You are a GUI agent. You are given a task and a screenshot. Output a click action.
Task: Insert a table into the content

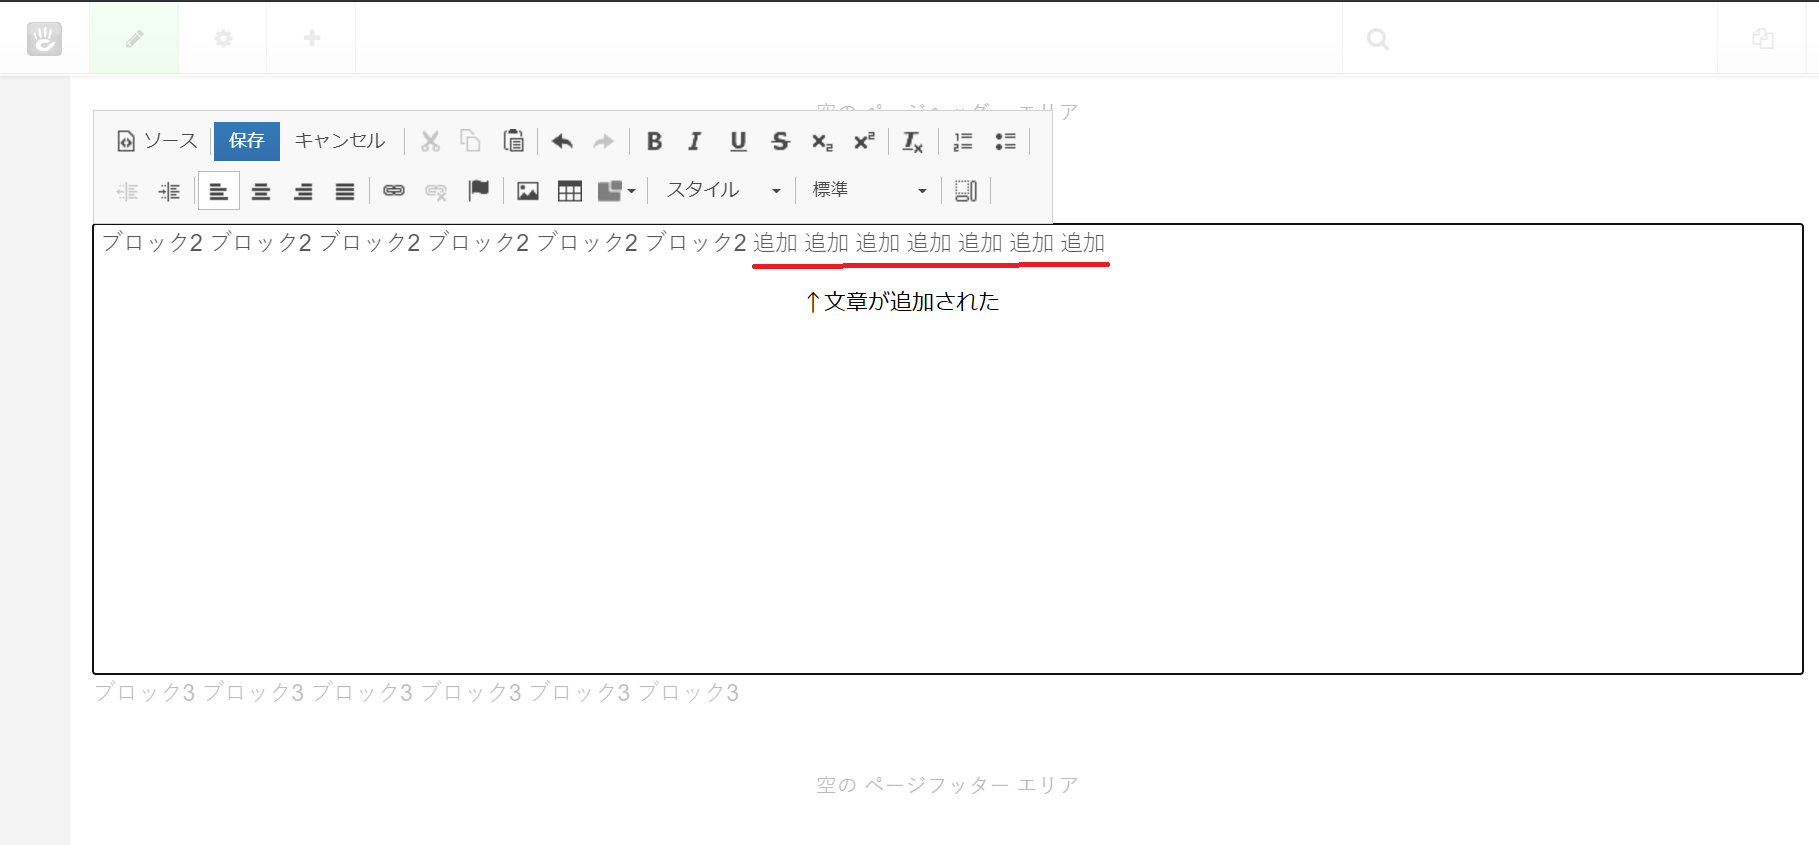pos(570,191)
